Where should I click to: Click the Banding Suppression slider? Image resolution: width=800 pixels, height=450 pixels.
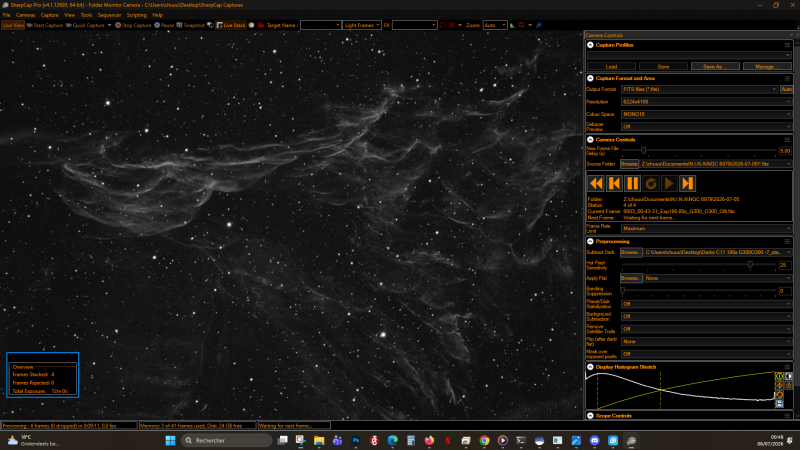click(699, 291)
